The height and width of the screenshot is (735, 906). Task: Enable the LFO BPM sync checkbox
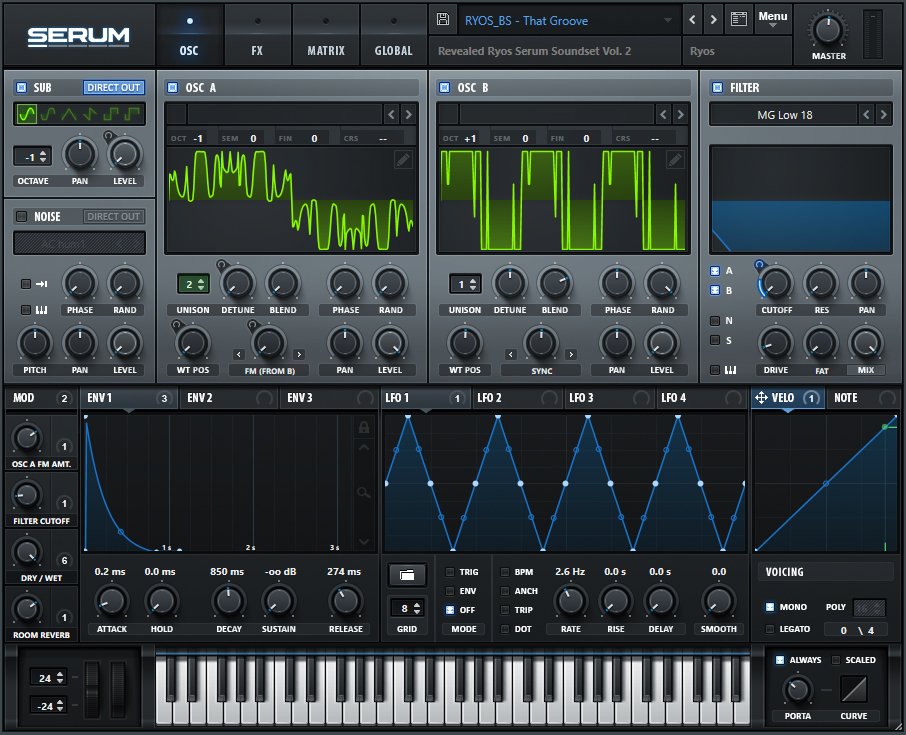point(504,571)
